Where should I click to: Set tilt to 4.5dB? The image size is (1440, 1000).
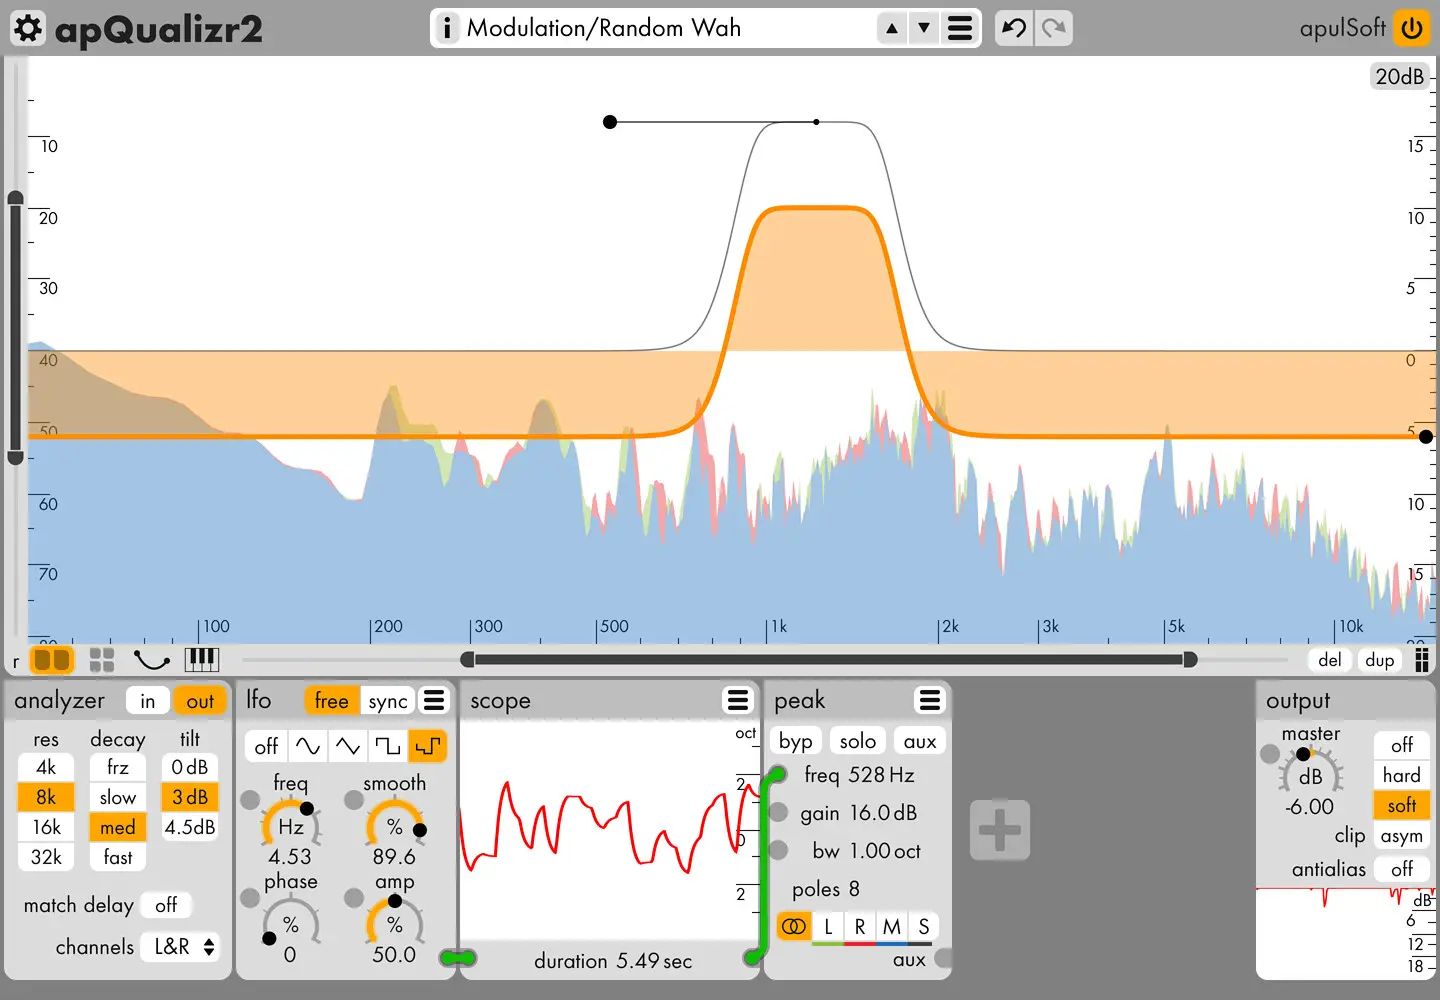190,827
